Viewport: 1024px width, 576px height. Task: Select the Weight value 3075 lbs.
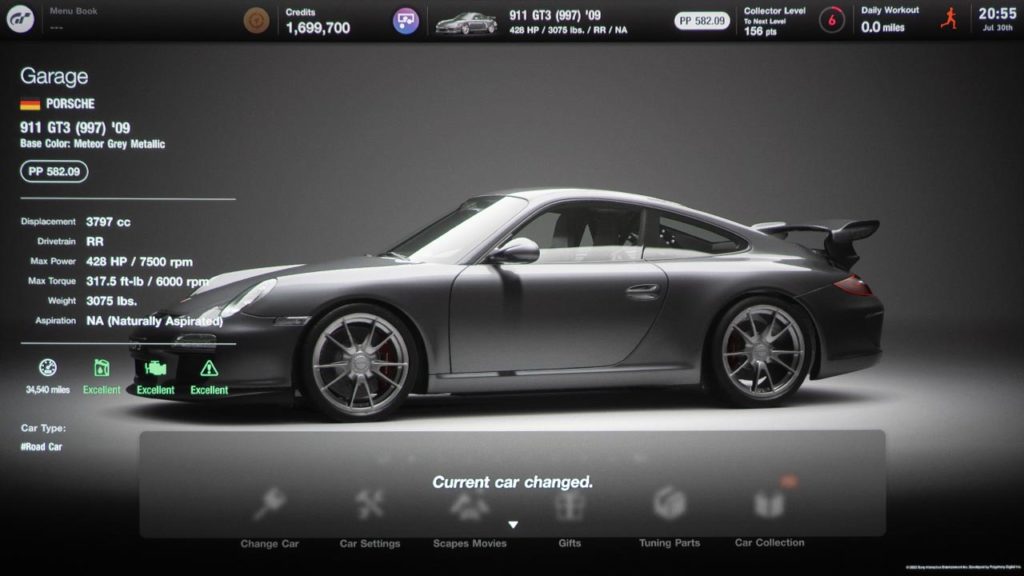[112, 301]
